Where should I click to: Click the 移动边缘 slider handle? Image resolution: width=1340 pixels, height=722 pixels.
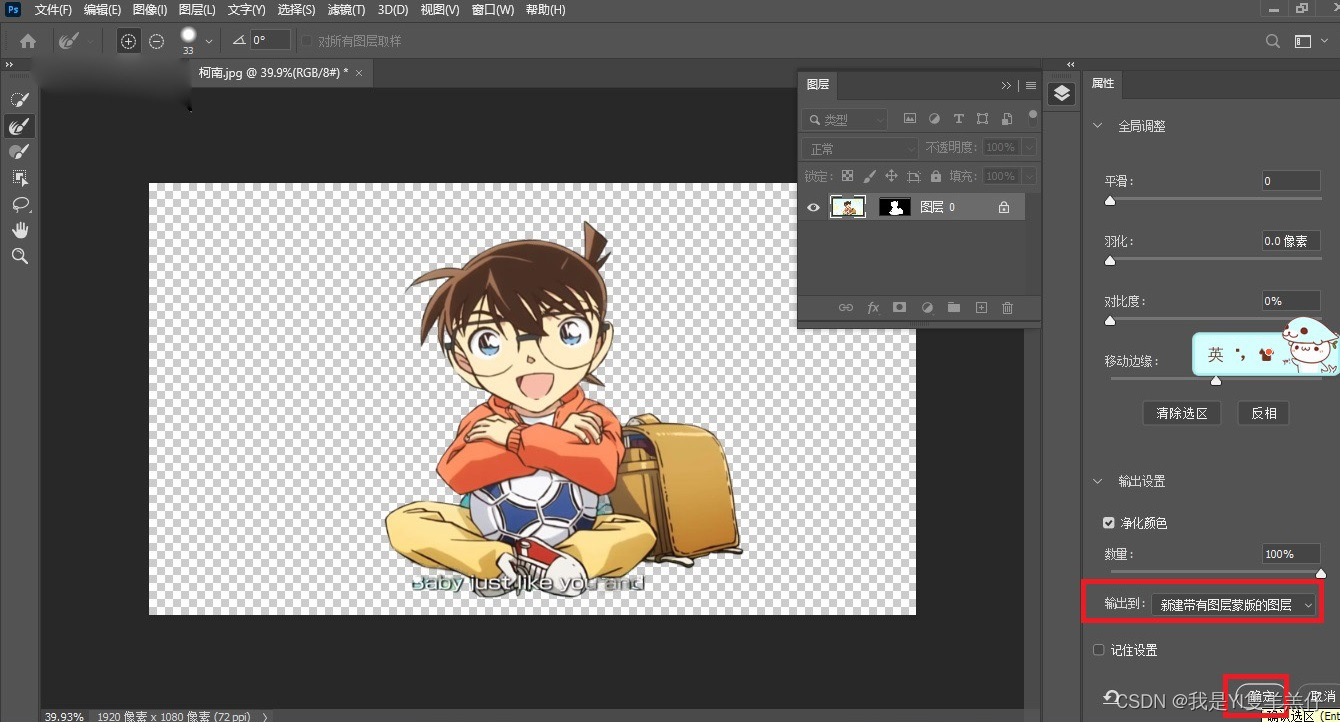pos(1216,381)
